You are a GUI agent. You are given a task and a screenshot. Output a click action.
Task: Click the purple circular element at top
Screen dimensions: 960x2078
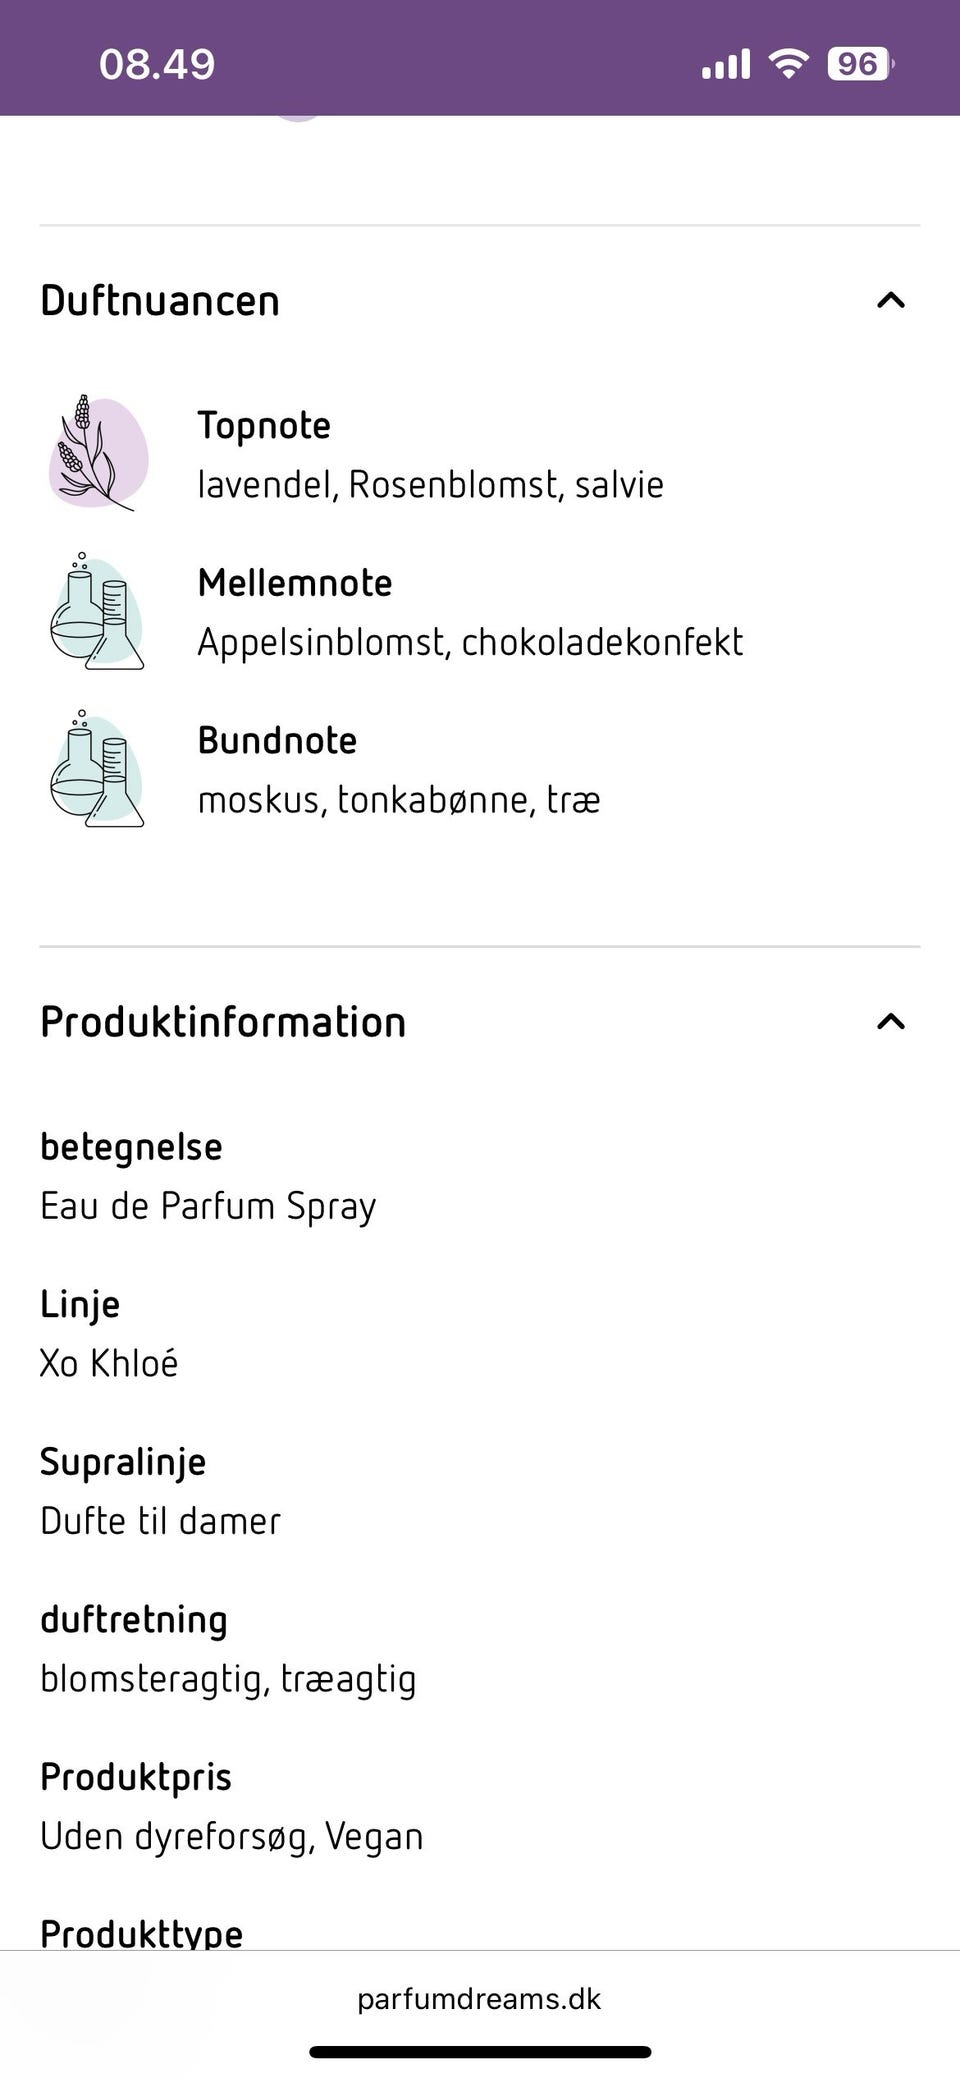(300, 110)
